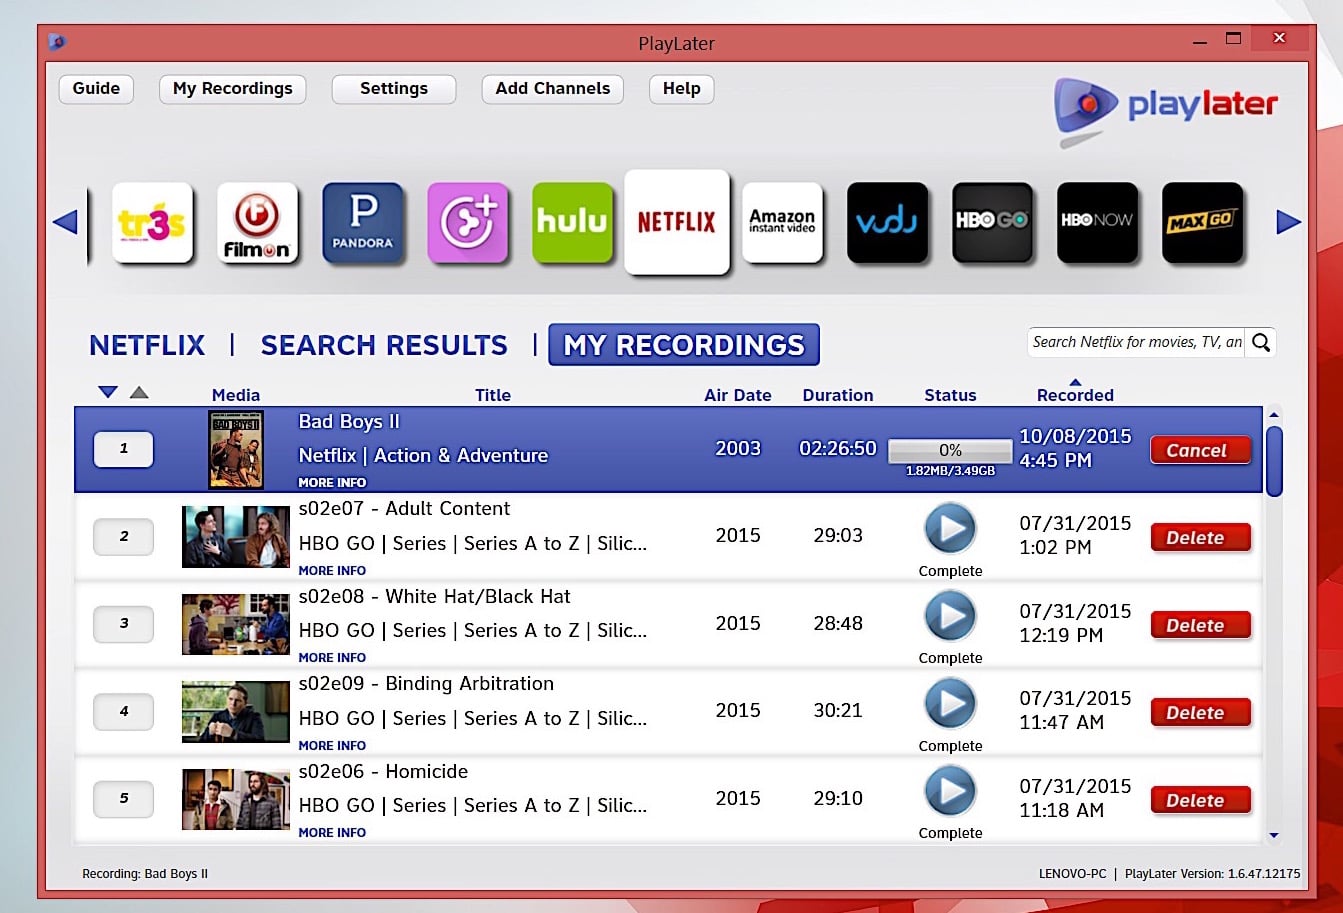Viewport: 1343px width, 913px height.
Task: Select the Hulu channel icon
Action: [572, 222]
